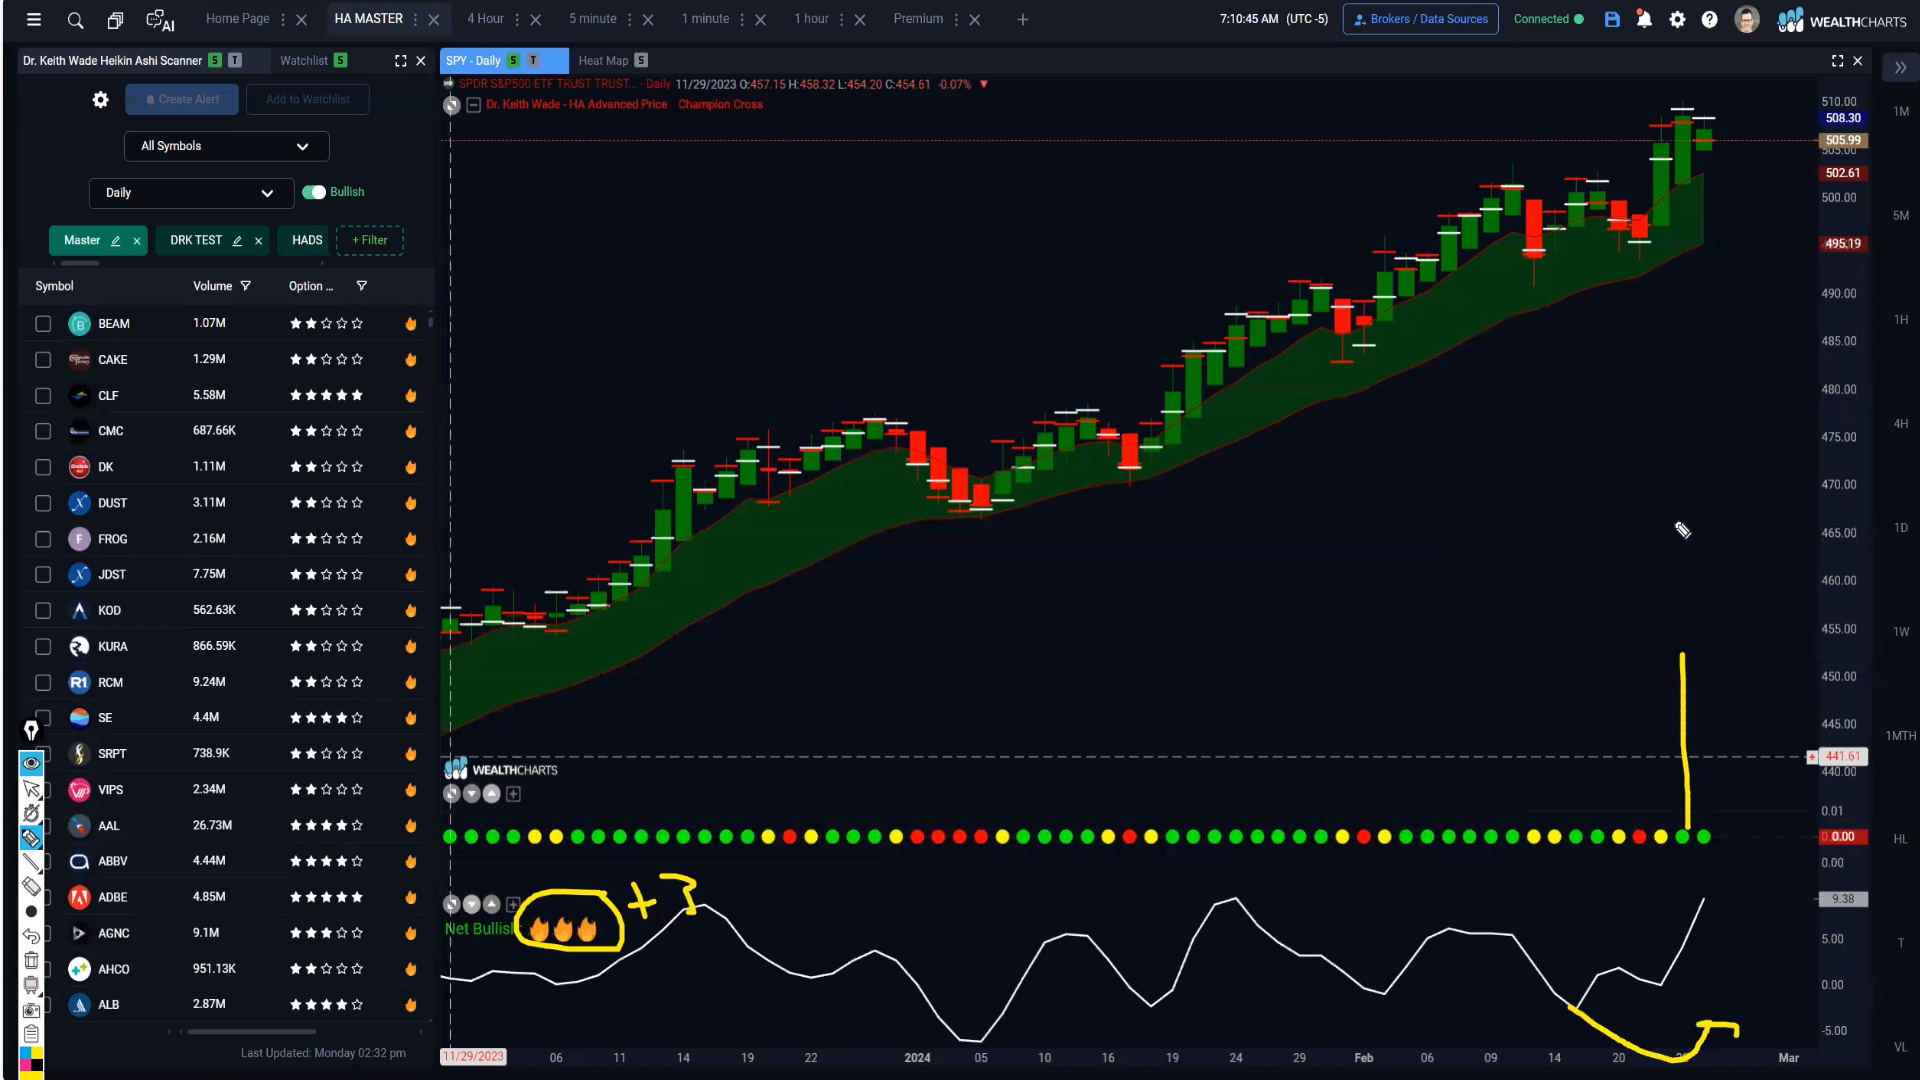Save the workspace with the floppy icon
Viewport: 1920px width, 1080px height.
1612,19
